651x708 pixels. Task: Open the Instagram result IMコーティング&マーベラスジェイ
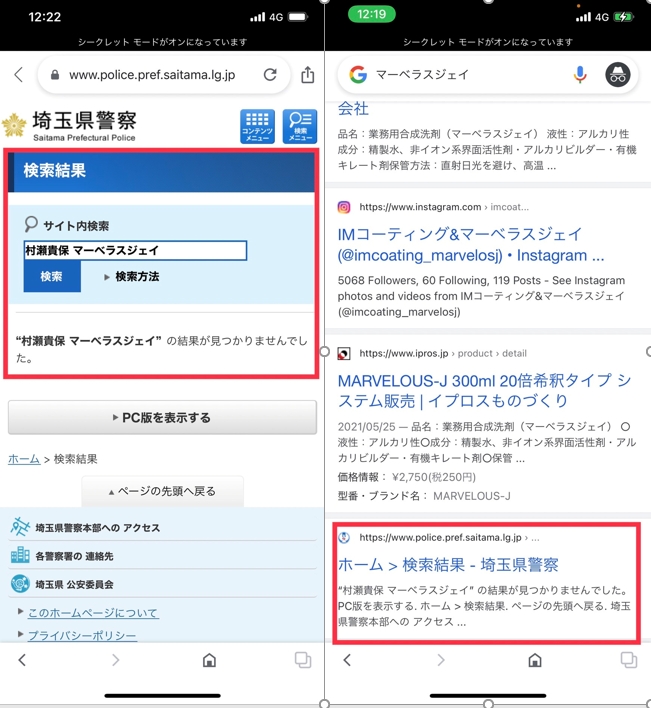[x=471, y=245]
